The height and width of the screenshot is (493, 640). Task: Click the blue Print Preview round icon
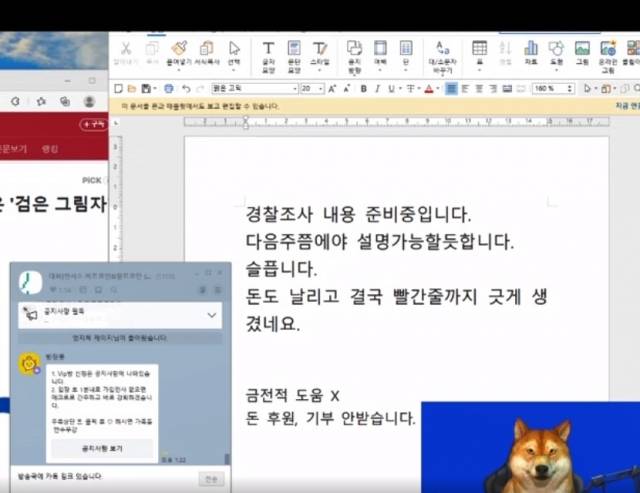169,89
